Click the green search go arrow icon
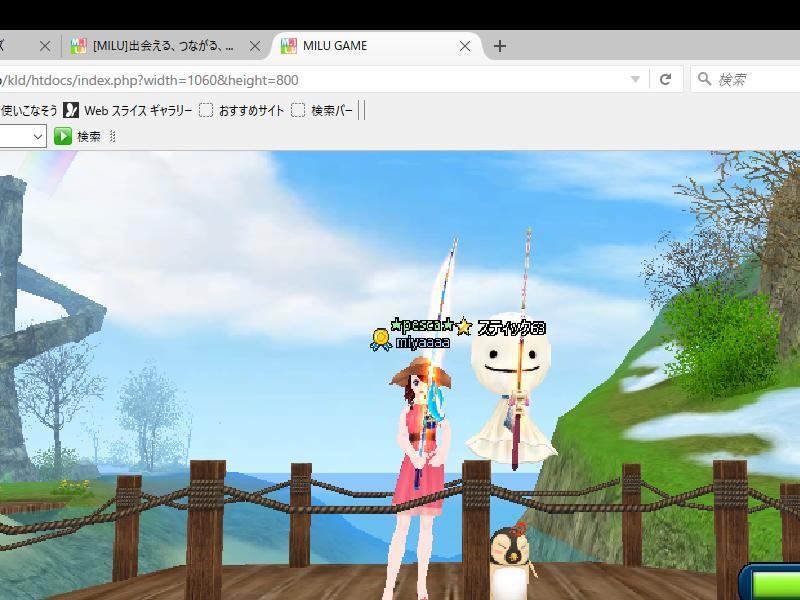This screenshot has height=600, width=800. point(63,136)
